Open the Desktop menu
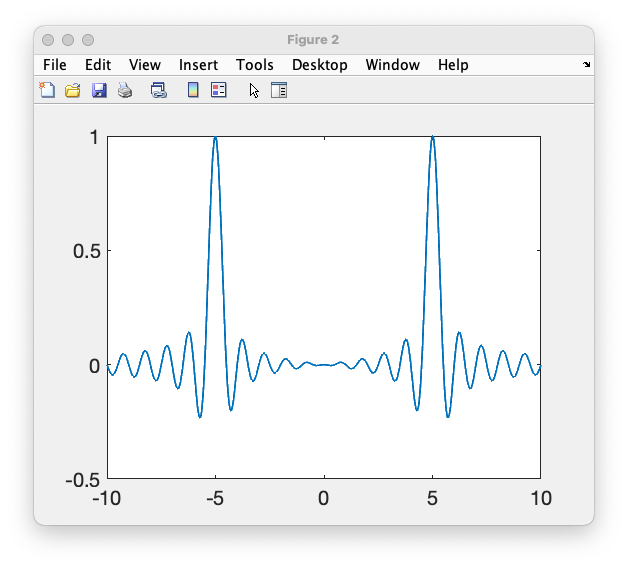 pyautogui.click(x=320, y=65)
